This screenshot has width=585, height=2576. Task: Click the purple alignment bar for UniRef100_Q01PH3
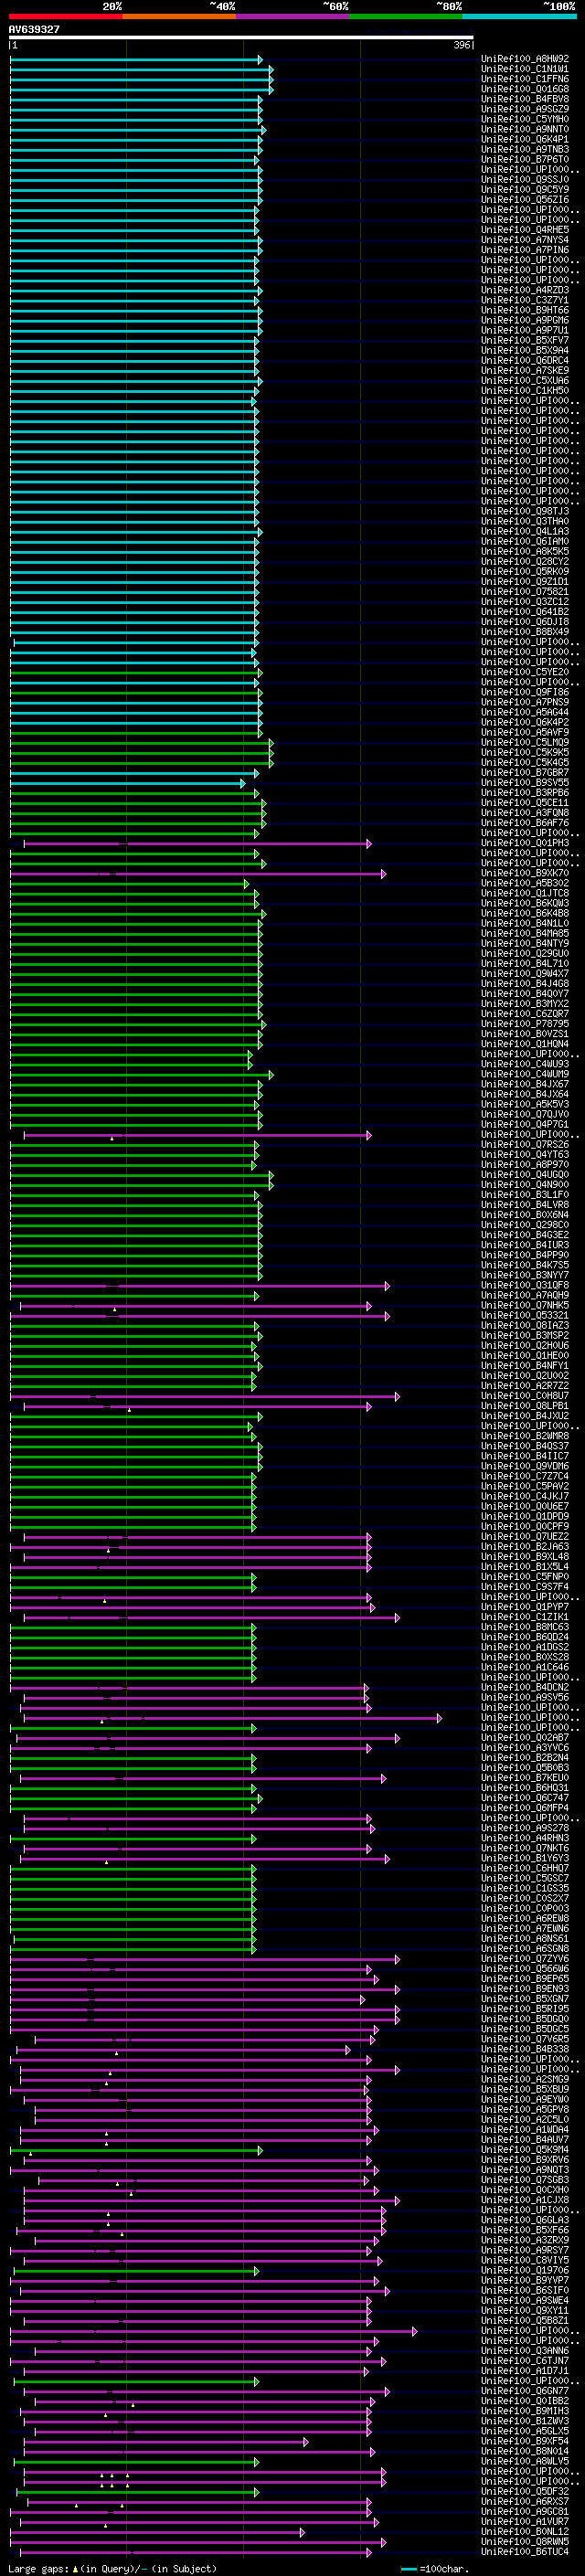click(197, 844)
